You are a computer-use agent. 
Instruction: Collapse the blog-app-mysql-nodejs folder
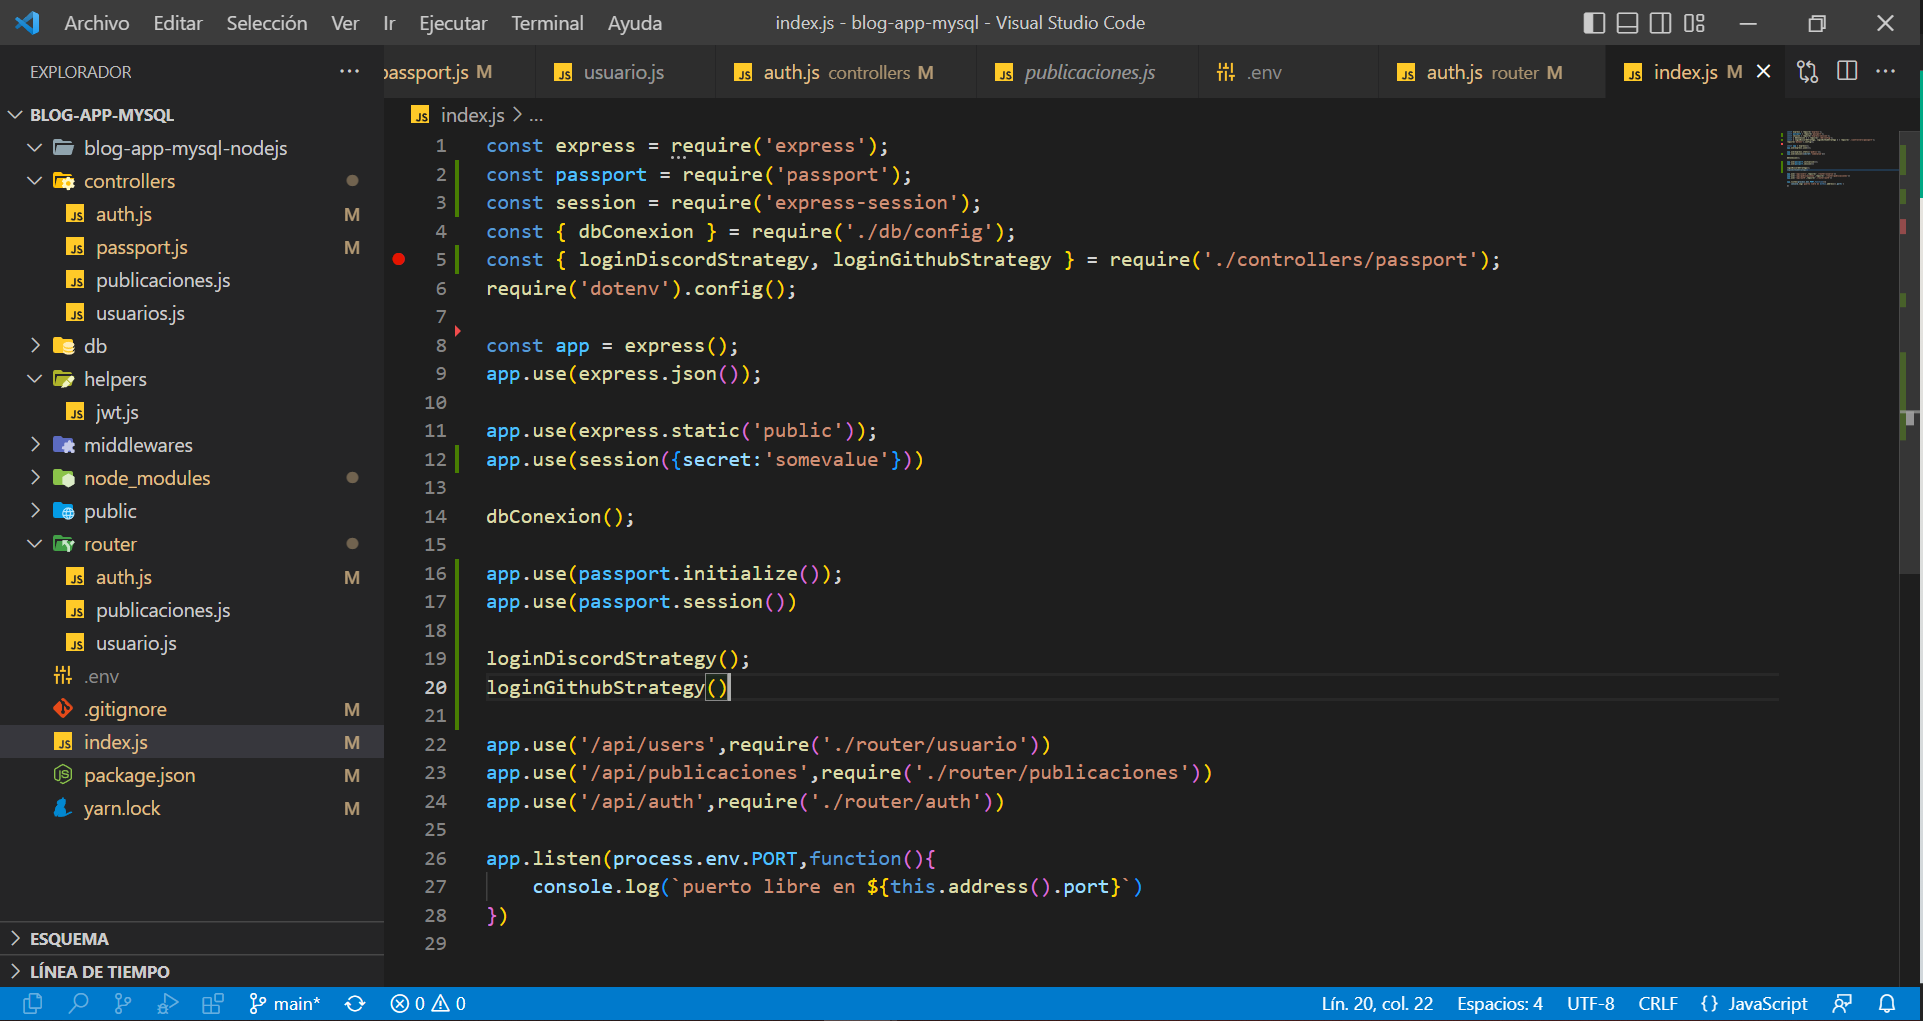(x=35, y=148)
